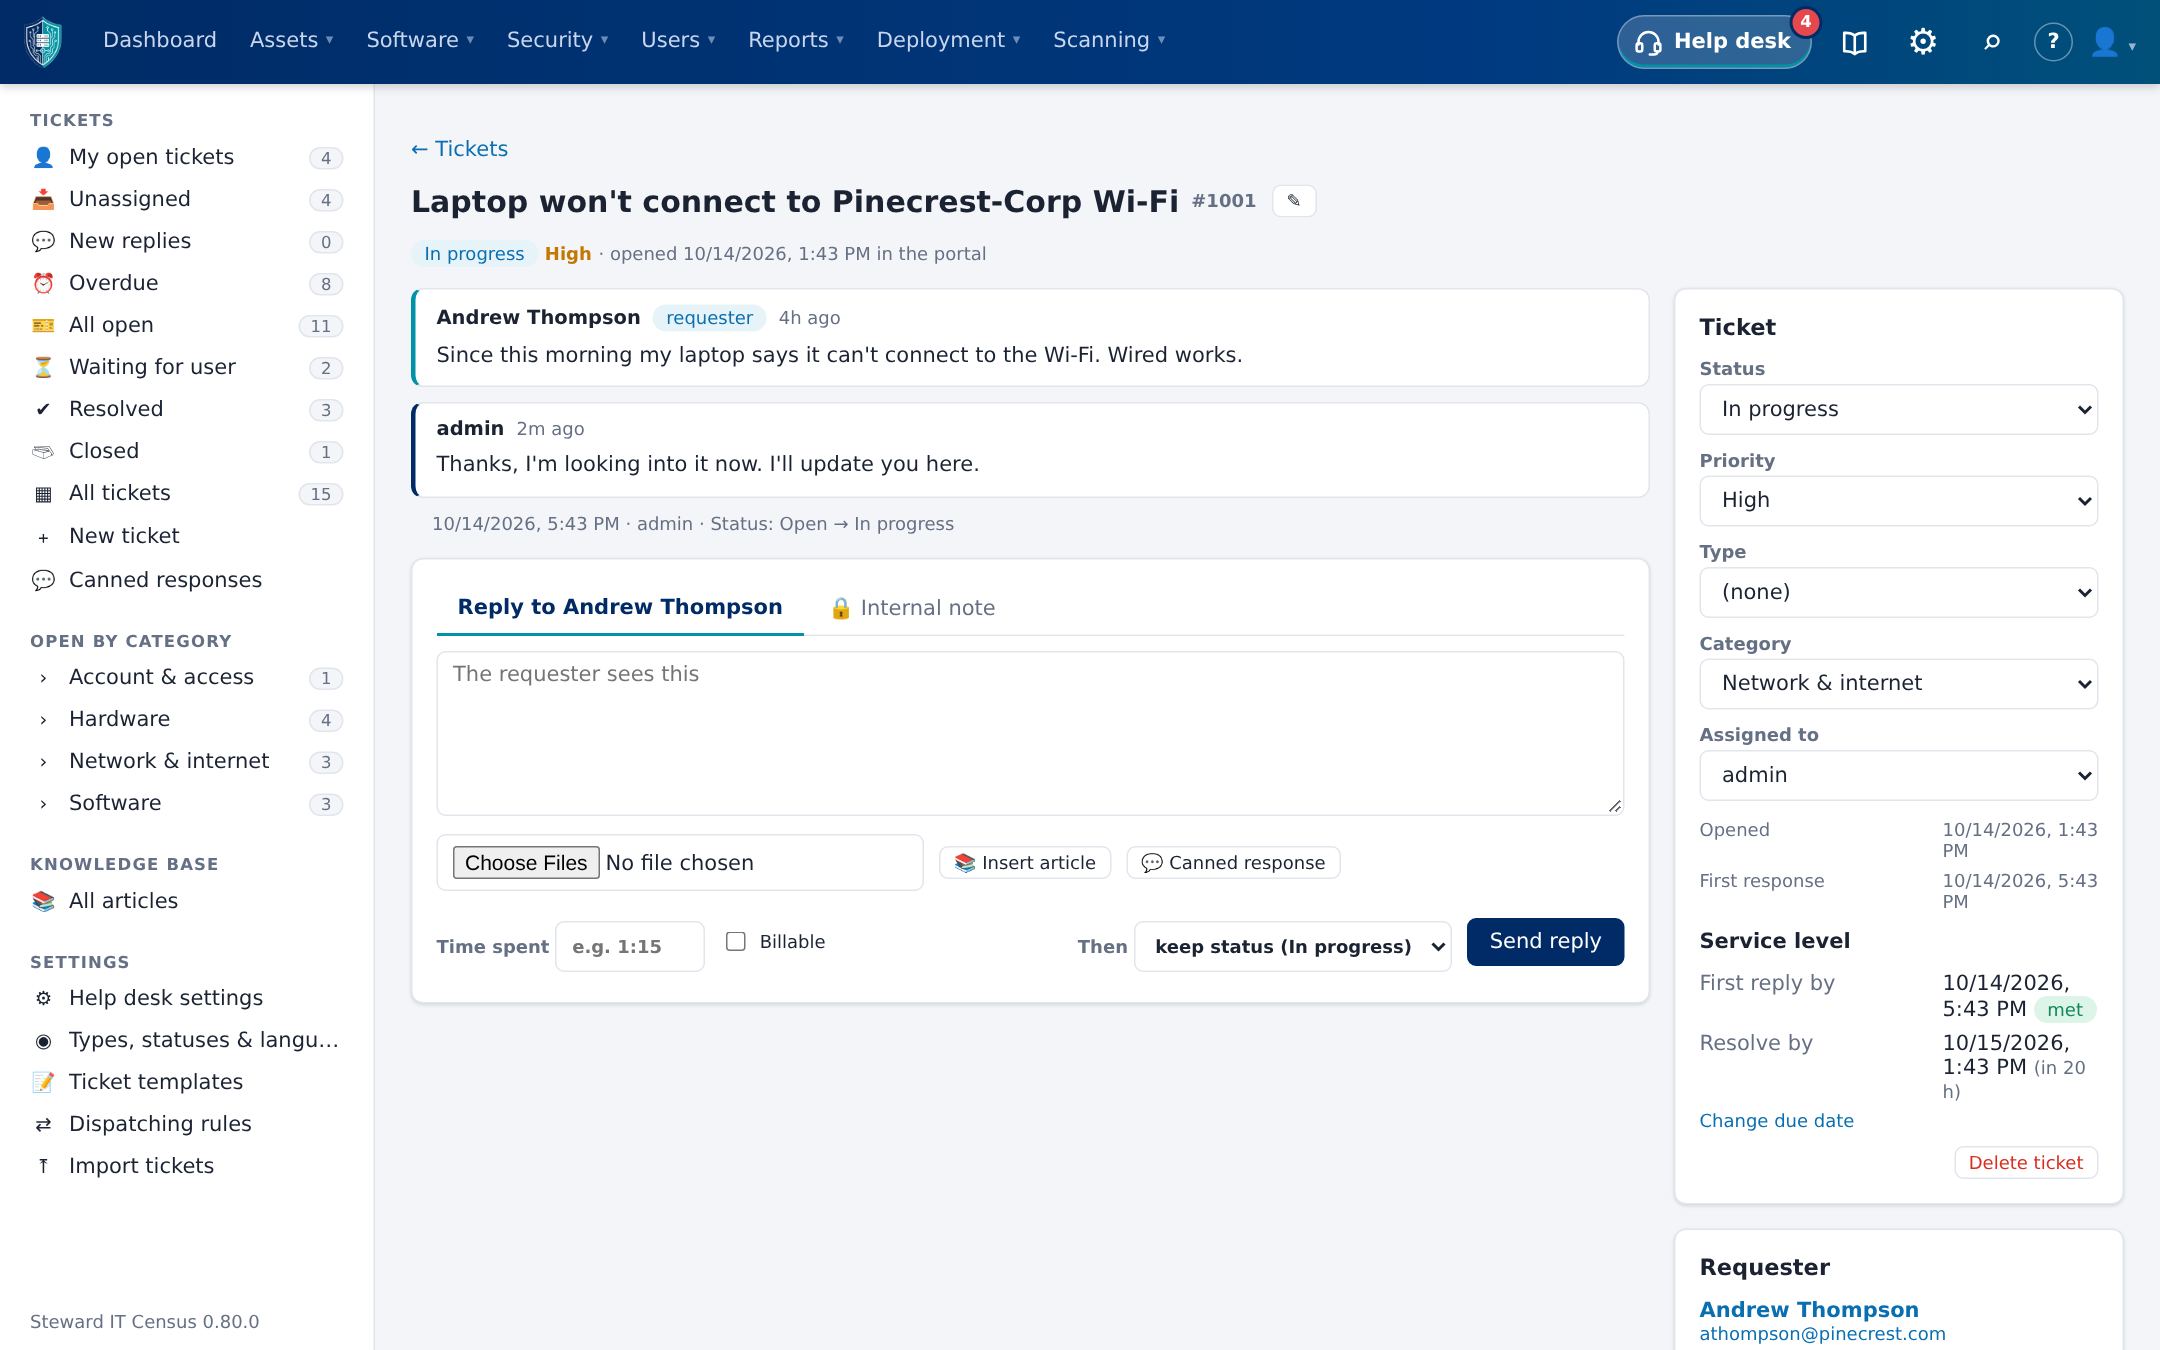Open the Type dropdown showing (none)

[1898, 592]
